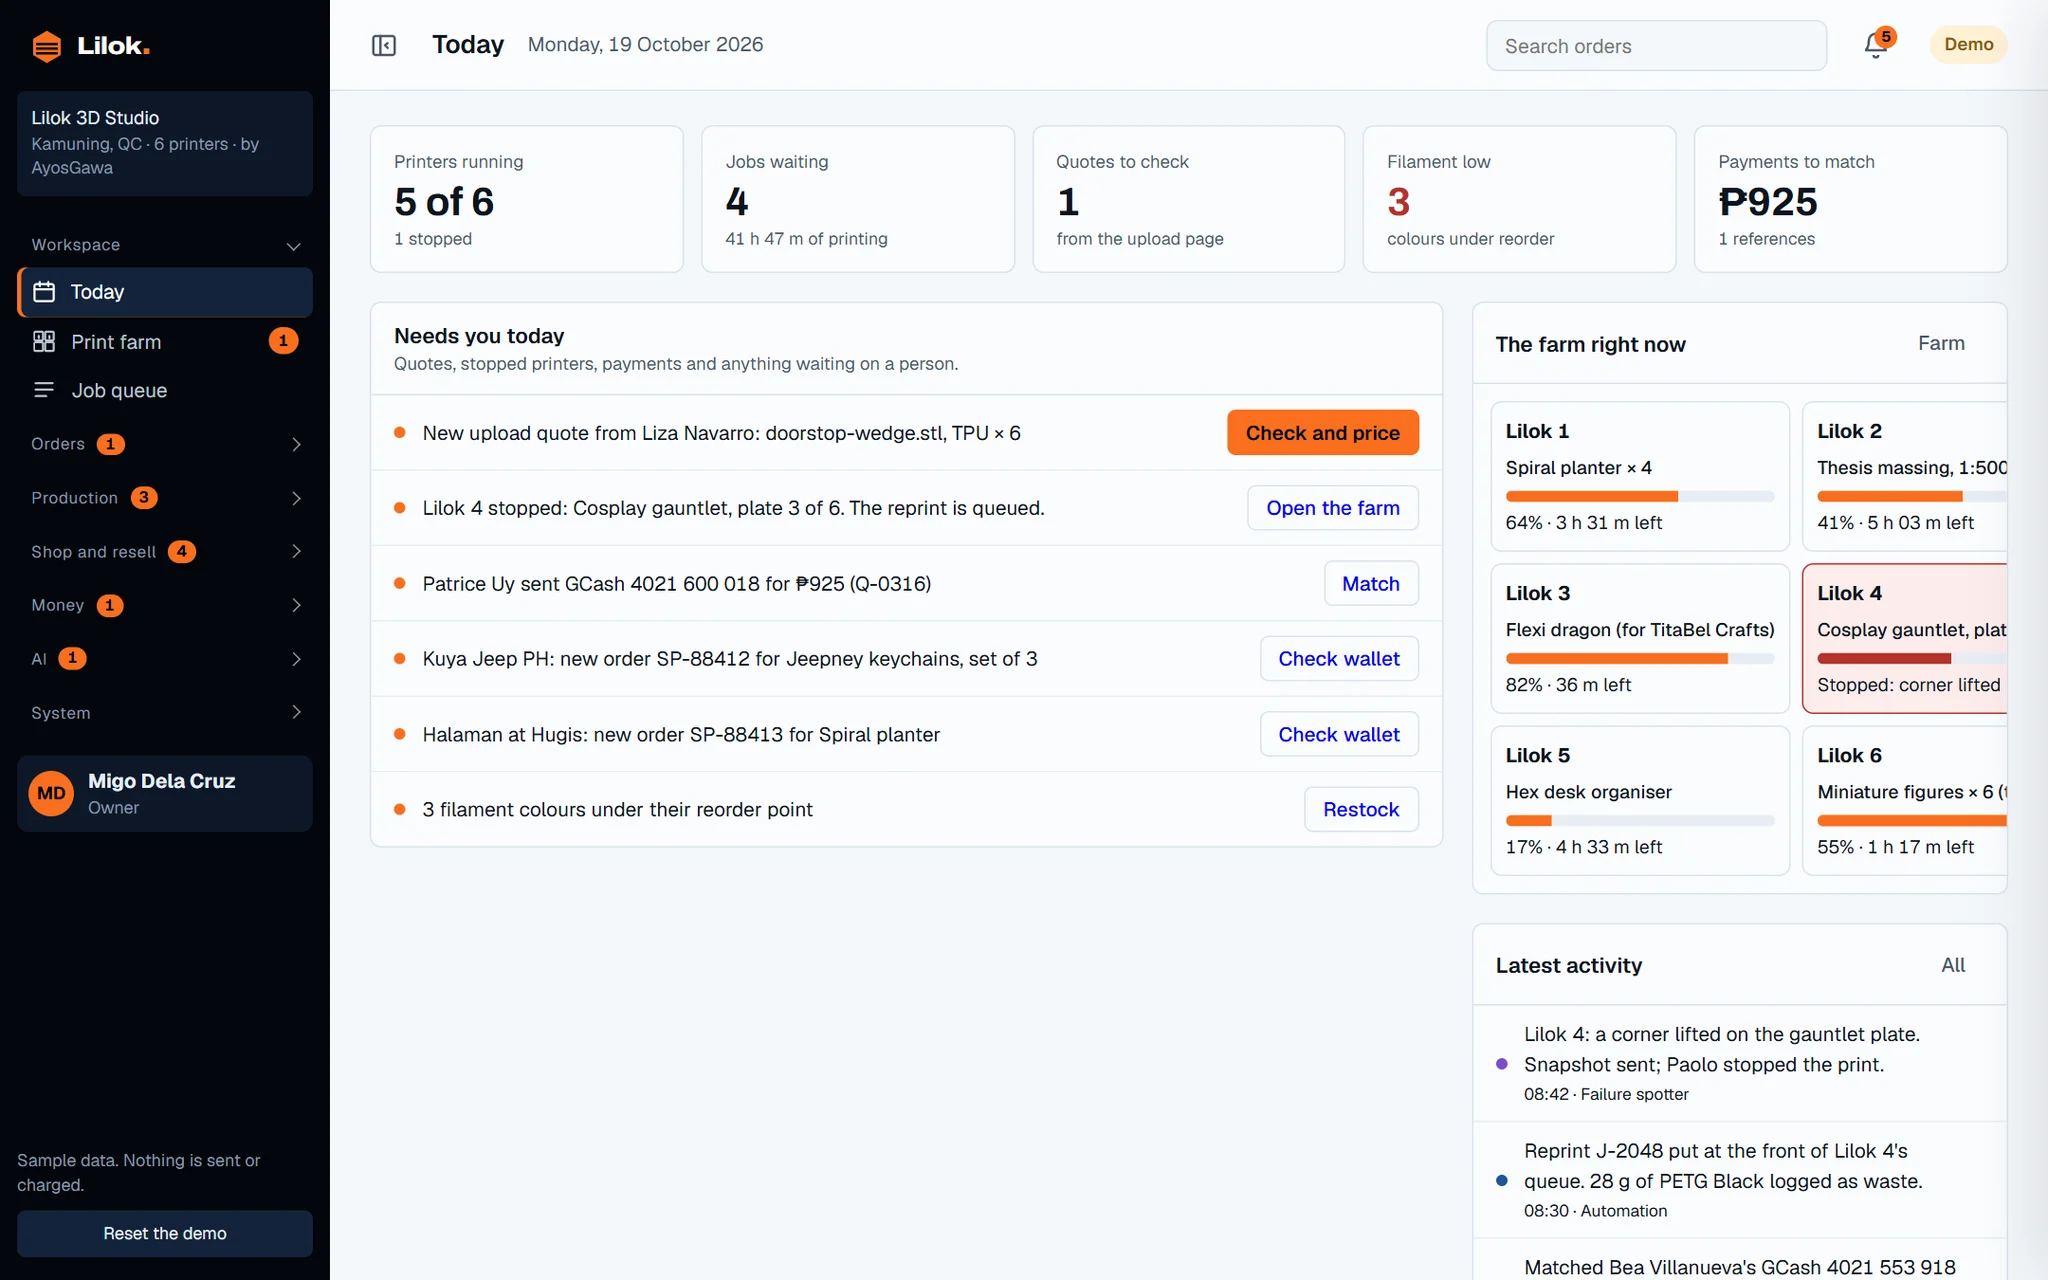Screen dimensions: 2048x1280
Task: Check wallet for Kuya Jeep PH order
Action: pos(1339,659)
